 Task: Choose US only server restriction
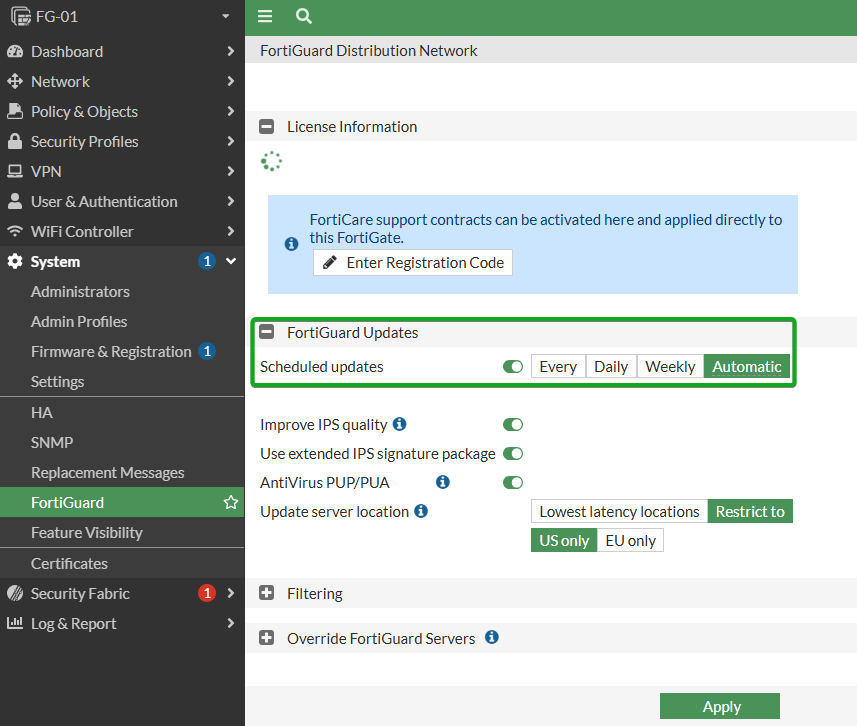[564, 540]
